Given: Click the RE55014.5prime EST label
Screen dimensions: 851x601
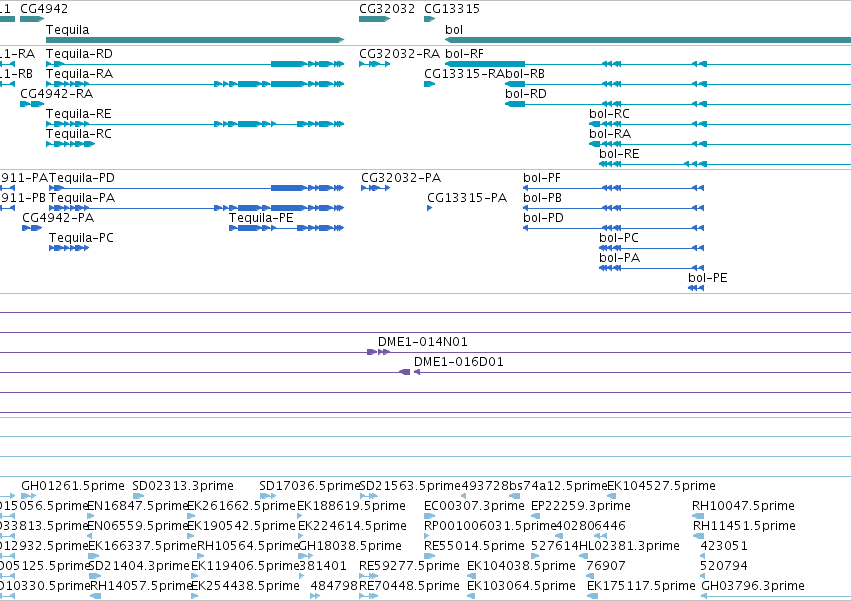Looking at the screenshot, I should coord(474,546).
